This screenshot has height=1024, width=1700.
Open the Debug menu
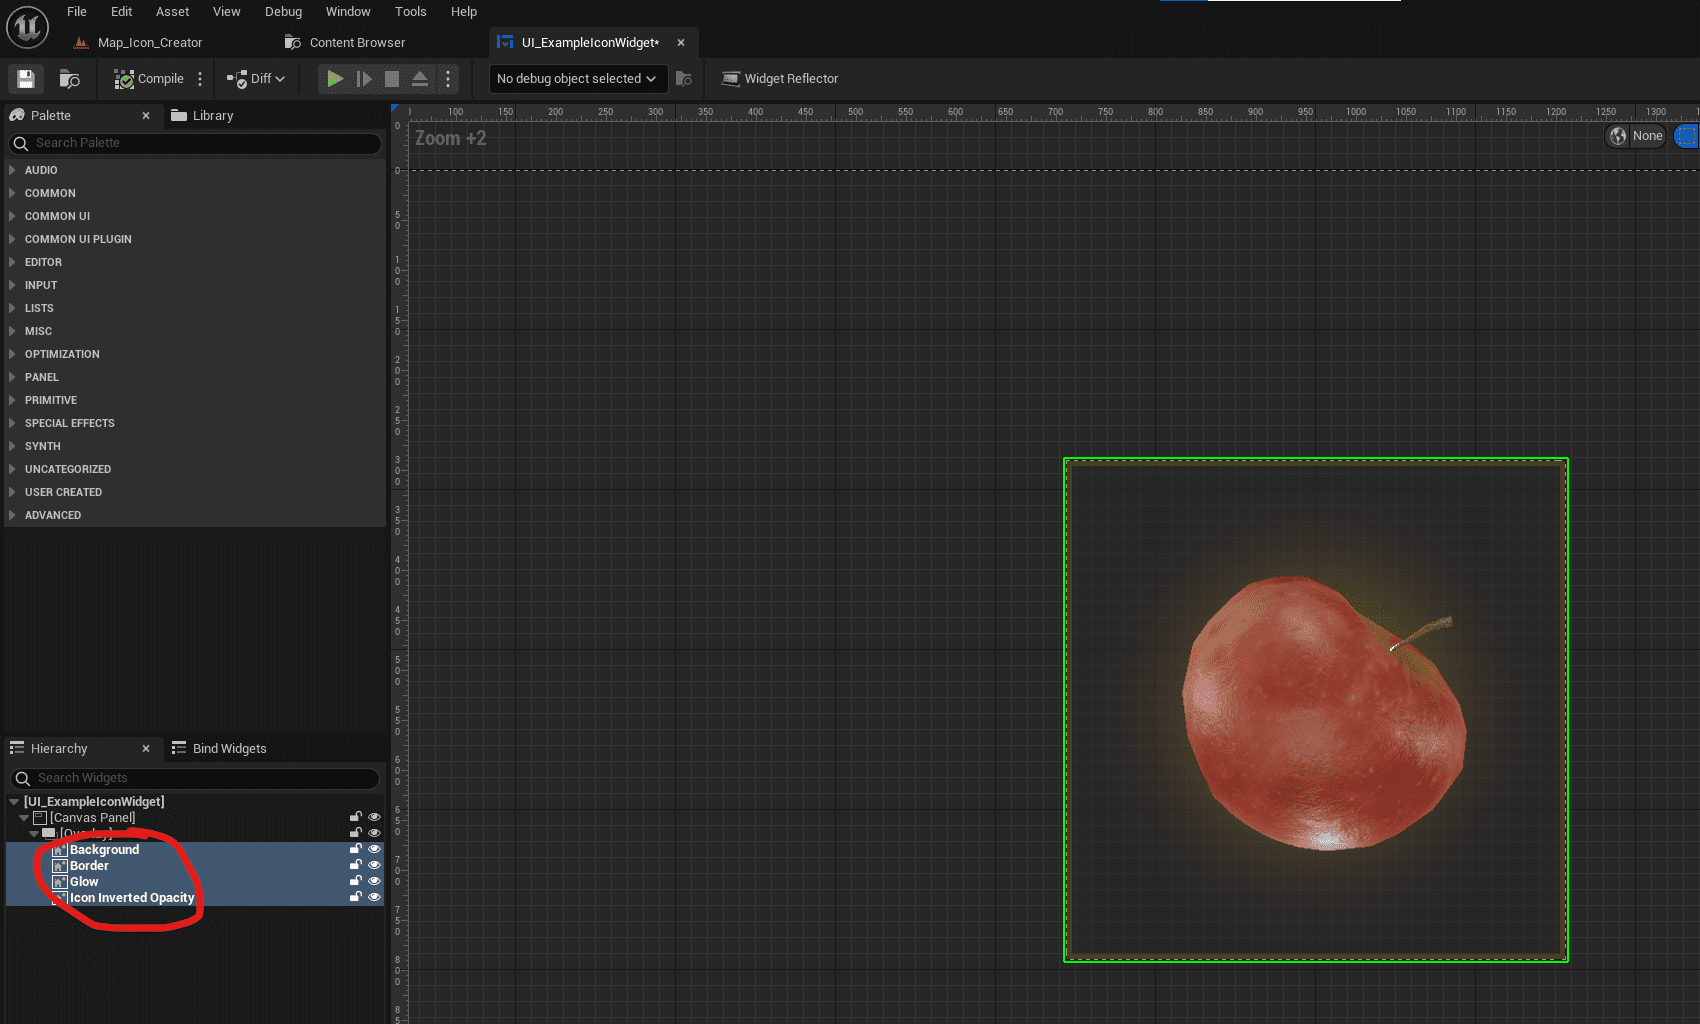283,12
